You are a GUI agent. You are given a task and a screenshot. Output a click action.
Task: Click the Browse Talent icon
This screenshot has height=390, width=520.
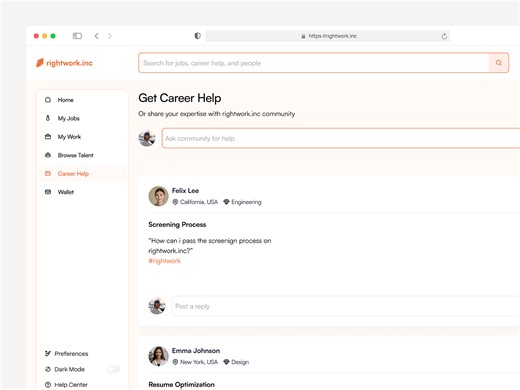tap(48, 155)
